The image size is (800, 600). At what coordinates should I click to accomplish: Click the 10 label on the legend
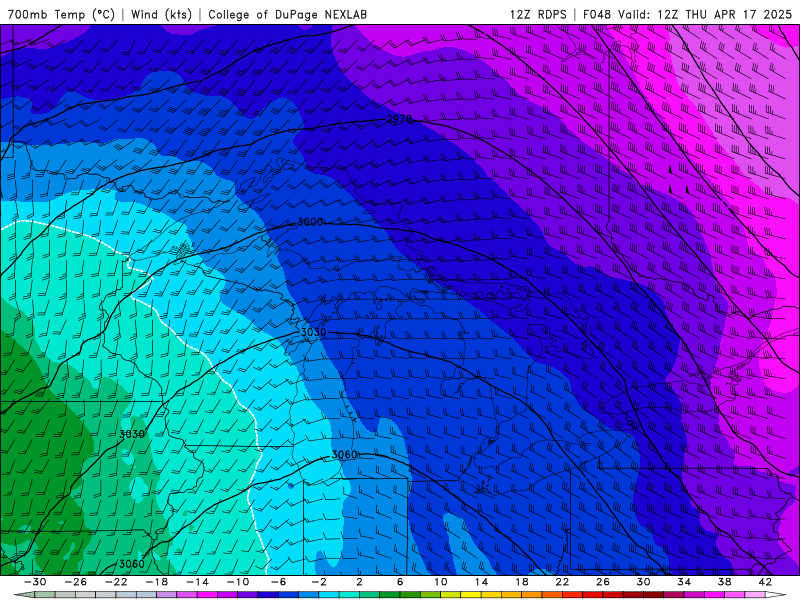[x=441, y=582]
